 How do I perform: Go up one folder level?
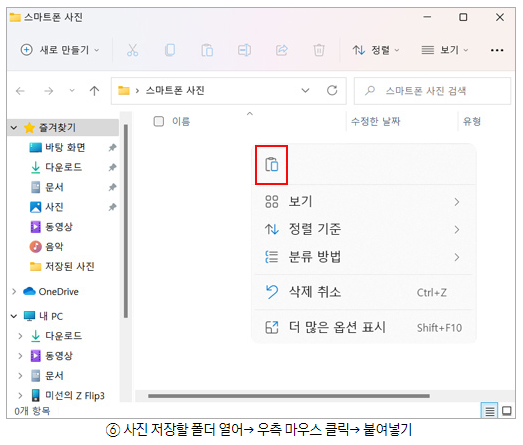(x=94, y=91)
